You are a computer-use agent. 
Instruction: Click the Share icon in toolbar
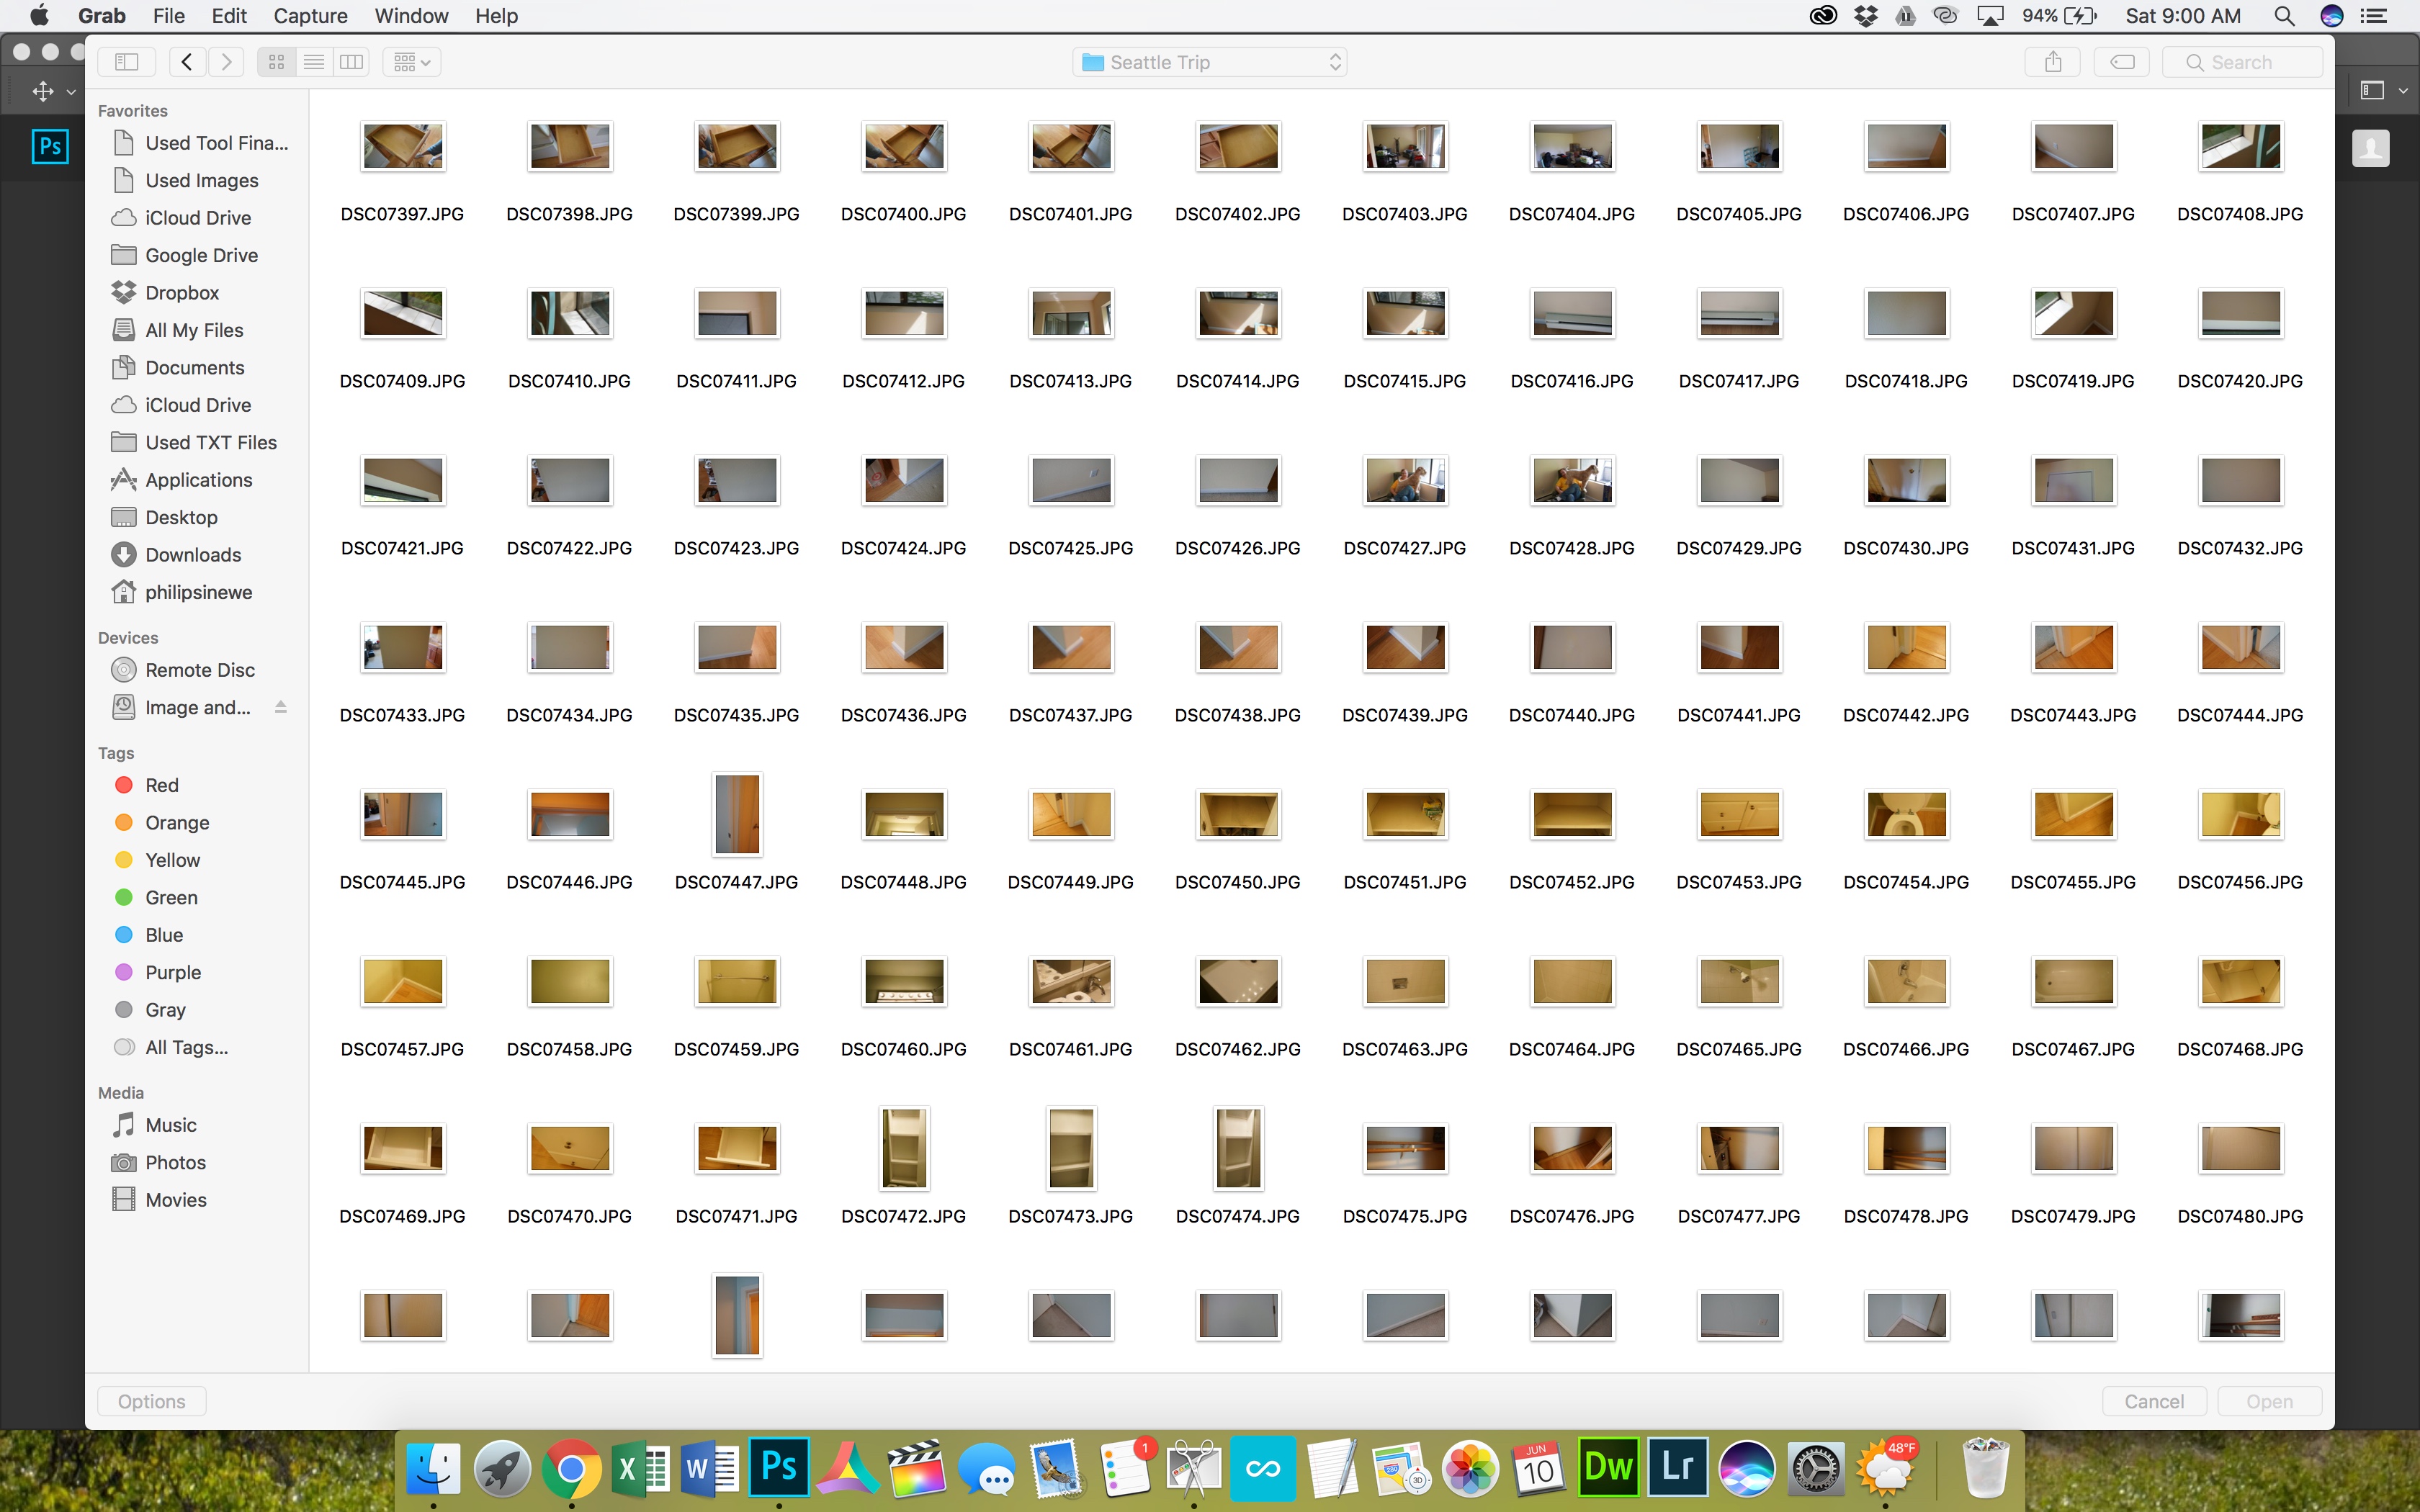pos(2053,62)
